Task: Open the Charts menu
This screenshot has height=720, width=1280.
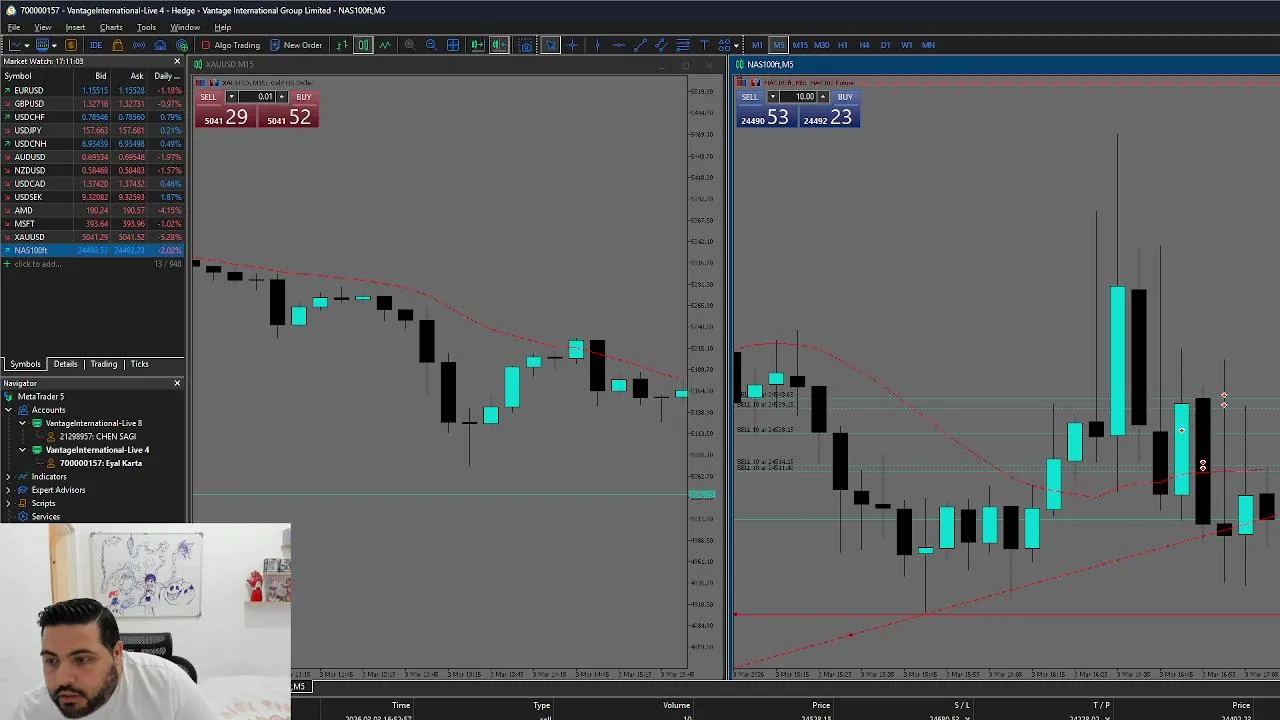Action: [111, 27]
